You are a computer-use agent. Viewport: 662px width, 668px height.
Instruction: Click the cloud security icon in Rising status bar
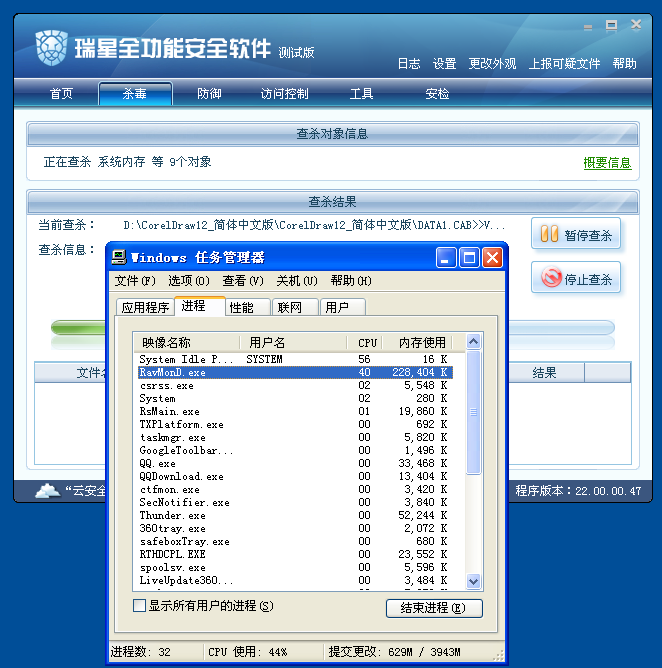[47, 491]
